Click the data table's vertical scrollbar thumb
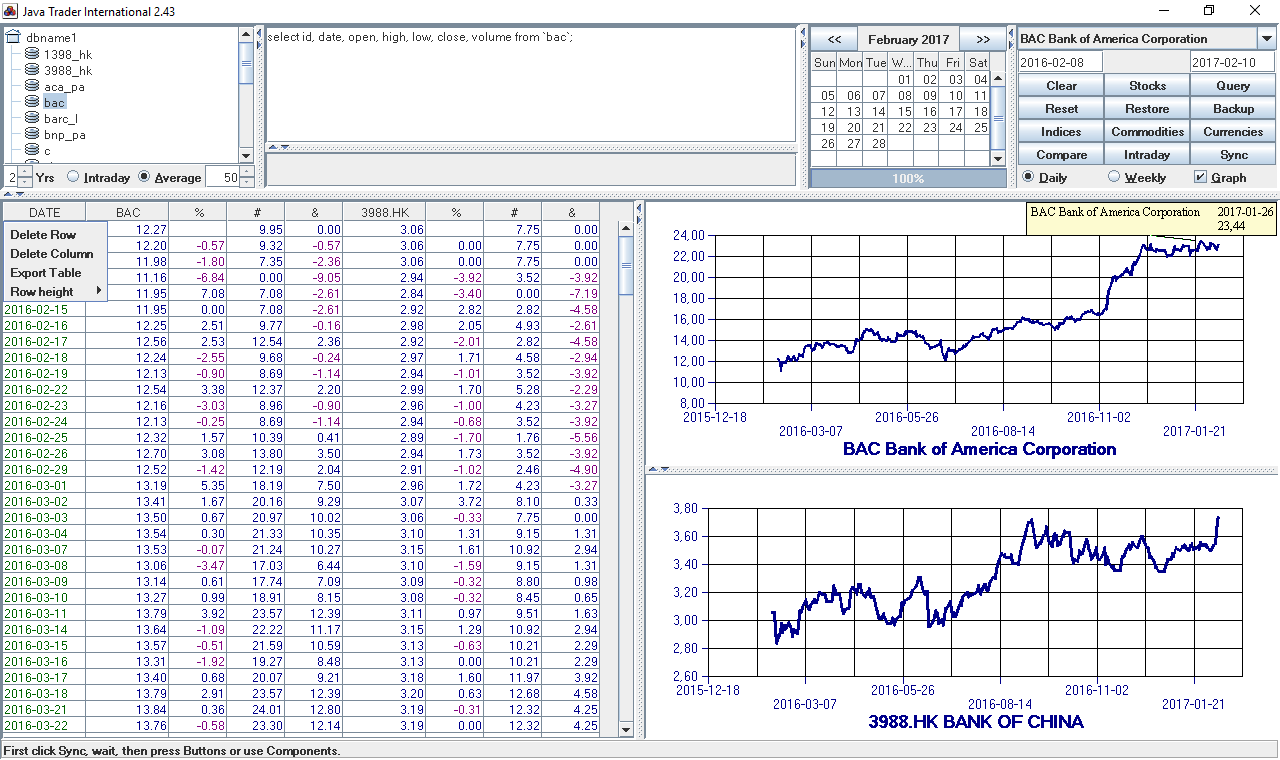 [x=626, y=266]
